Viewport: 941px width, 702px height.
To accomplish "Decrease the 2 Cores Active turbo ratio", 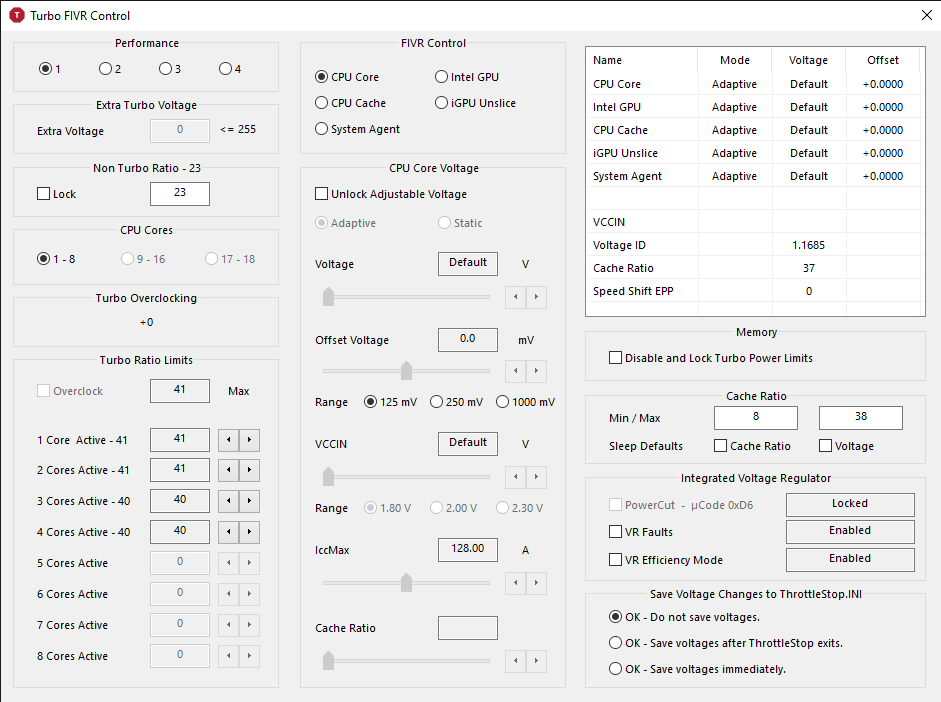I will tap(228, 470).
